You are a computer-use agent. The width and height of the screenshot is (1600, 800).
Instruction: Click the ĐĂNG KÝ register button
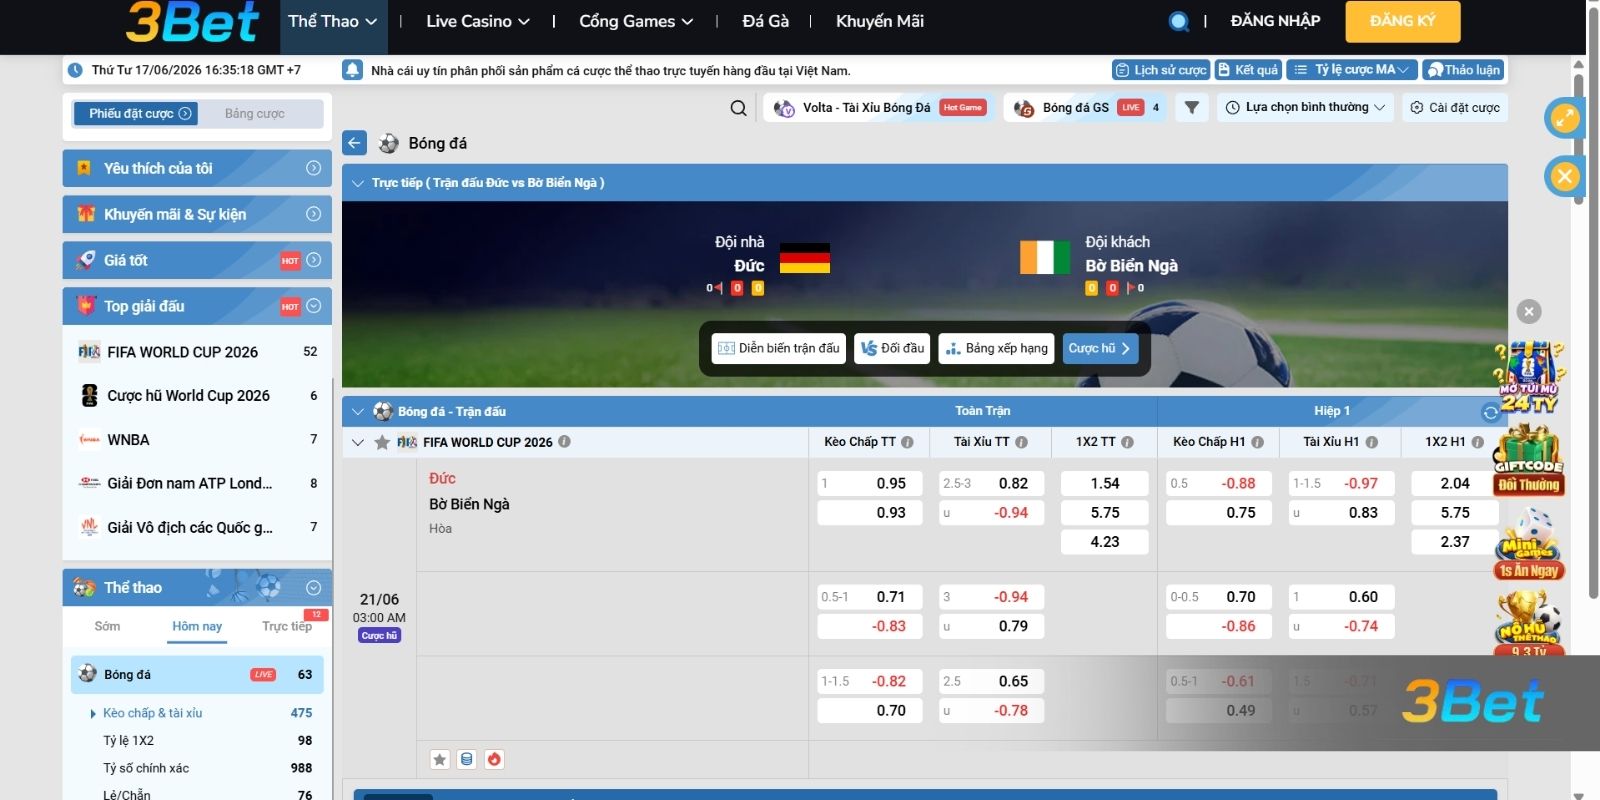(x=1402, y=21)
